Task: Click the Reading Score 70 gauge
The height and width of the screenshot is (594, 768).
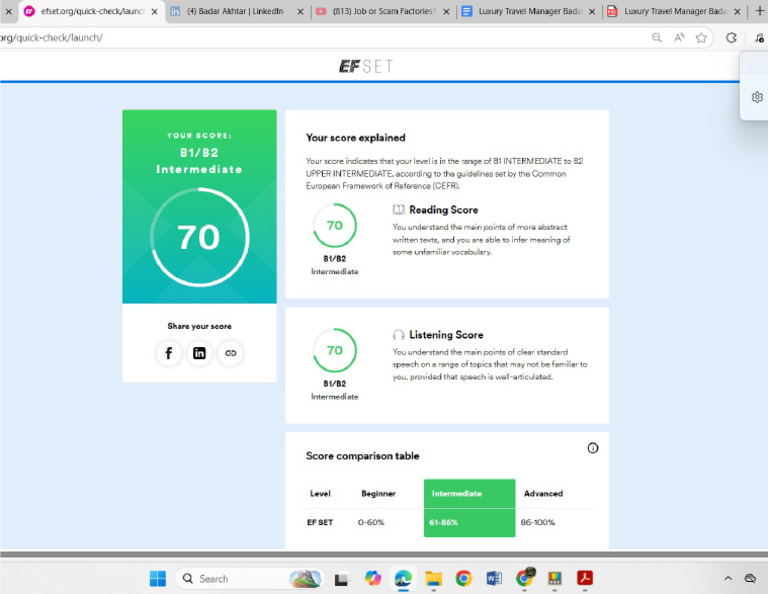Action: [335, 225]
